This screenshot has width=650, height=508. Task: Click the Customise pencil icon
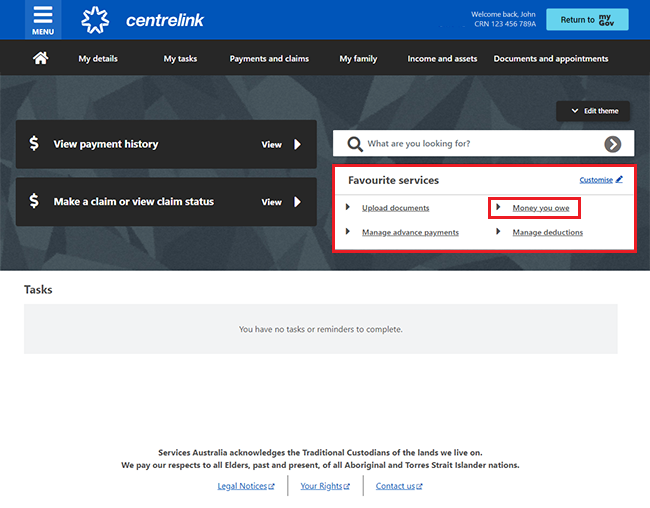pyautogui.click(x=619, y=180)
